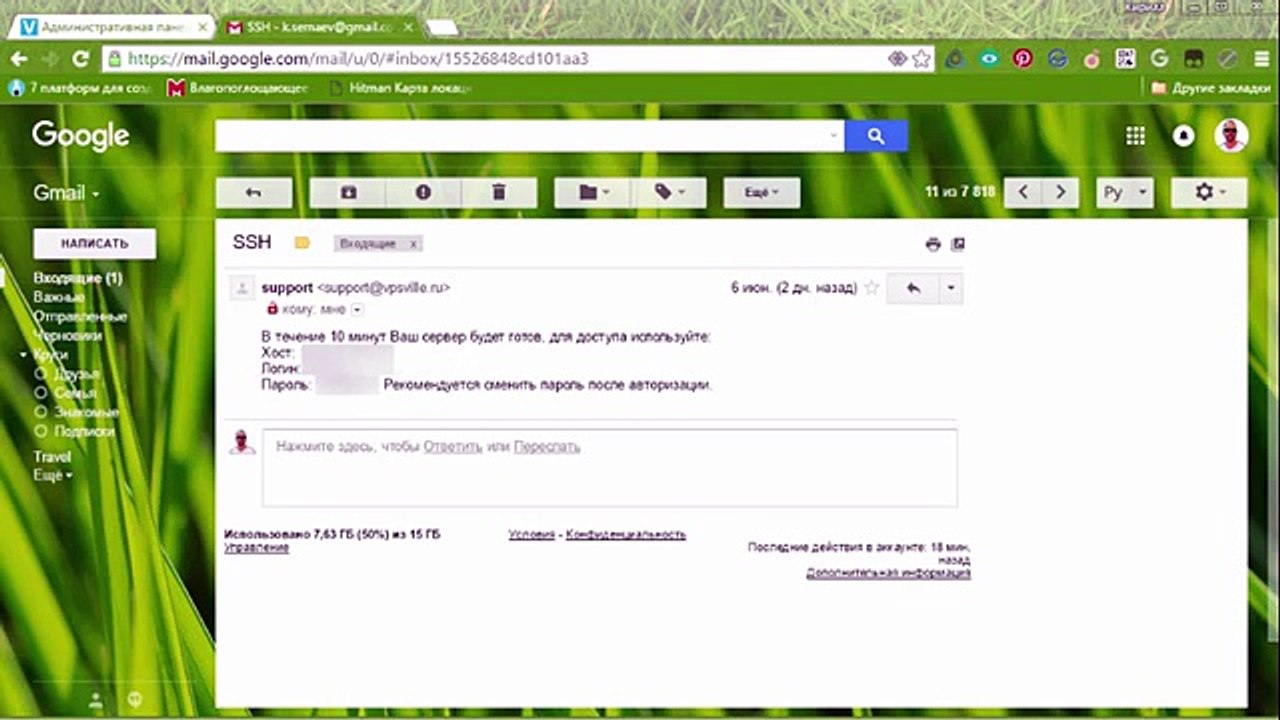Open the Входящие (1) inbox folder

[x=78, y=278]
